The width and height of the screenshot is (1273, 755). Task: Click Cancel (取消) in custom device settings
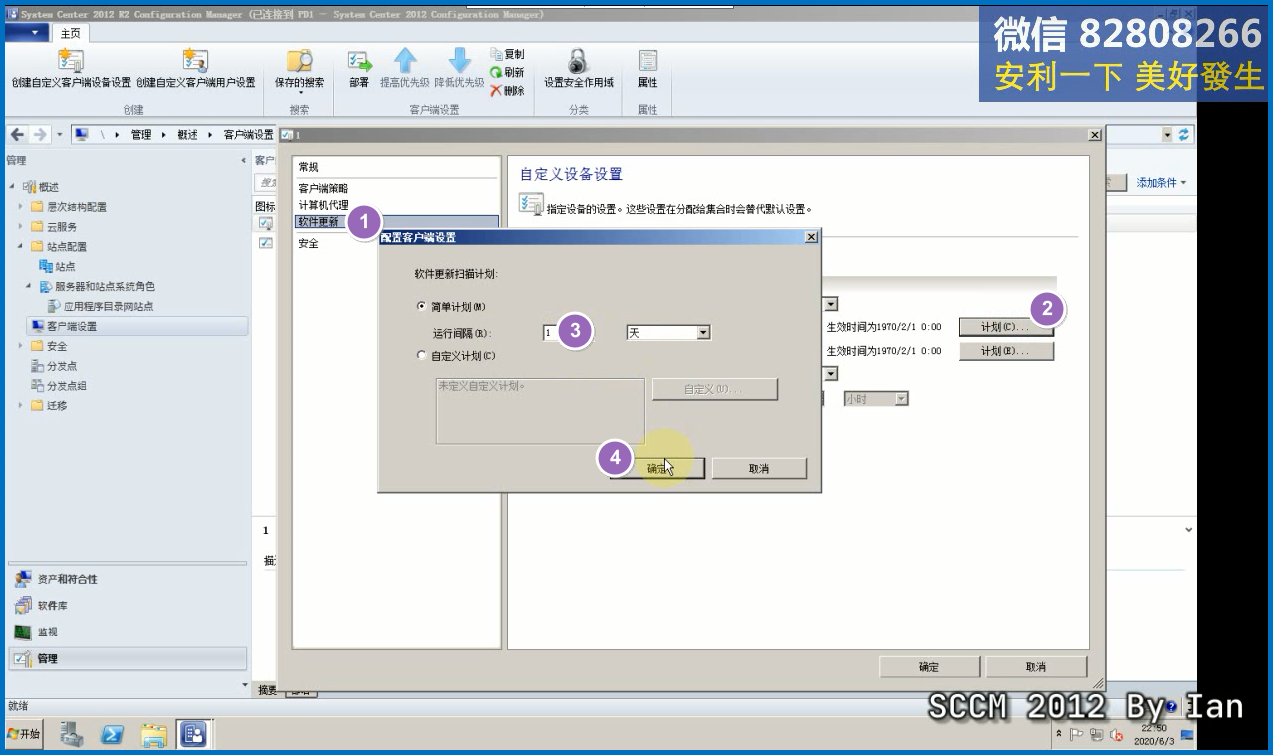(x=1036, y=667)
